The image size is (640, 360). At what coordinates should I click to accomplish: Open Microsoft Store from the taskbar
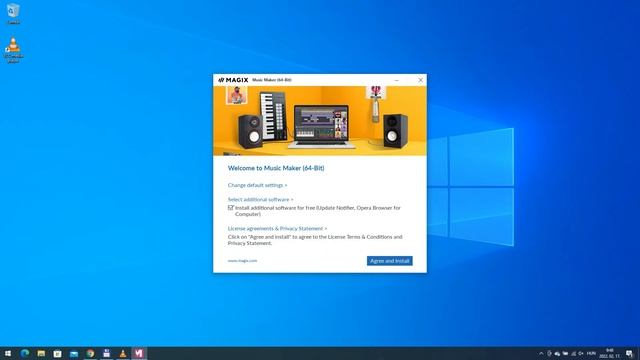[58, 353]
